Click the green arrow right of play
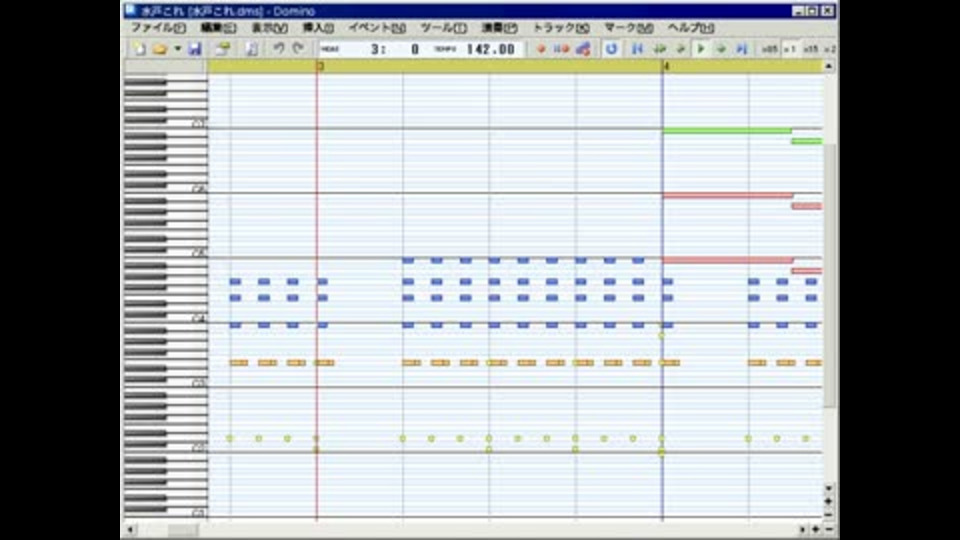 point(721,49)
